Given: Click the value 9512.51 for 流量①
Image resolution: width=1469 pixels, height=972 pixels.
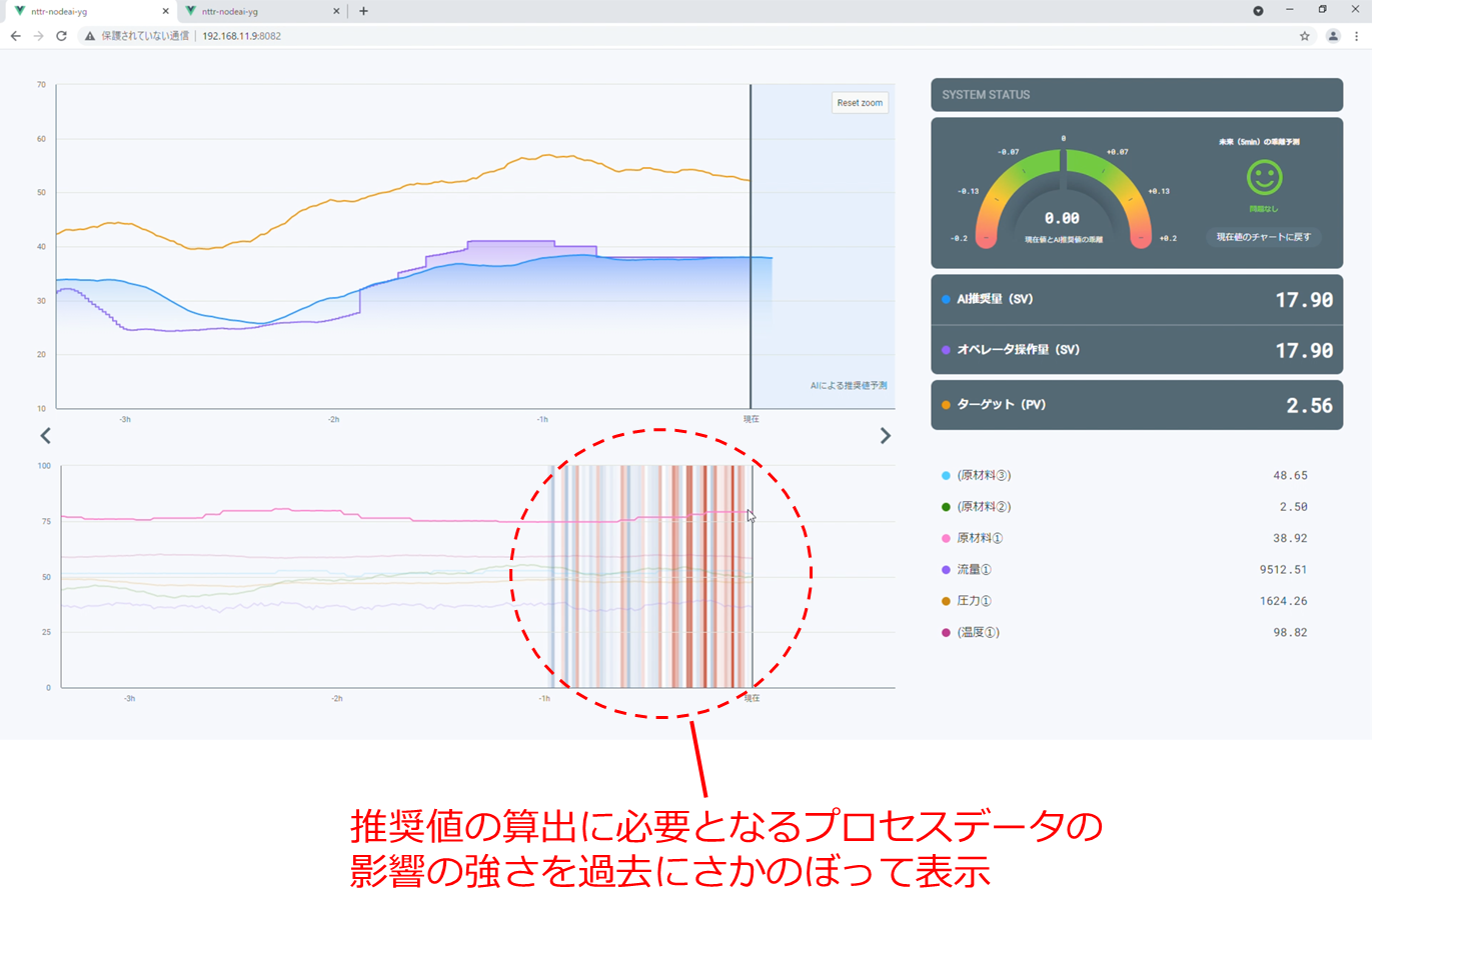Looking at the screenshot, I should 1283,570.
